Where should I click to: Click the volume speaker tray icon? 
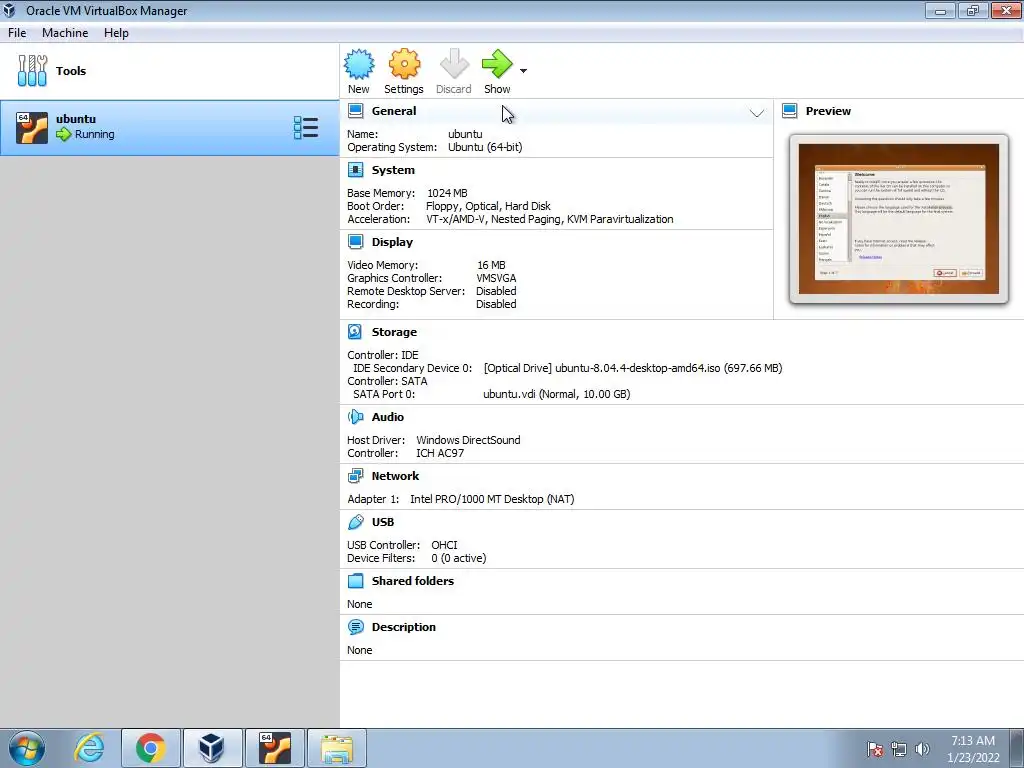[922, 749]
